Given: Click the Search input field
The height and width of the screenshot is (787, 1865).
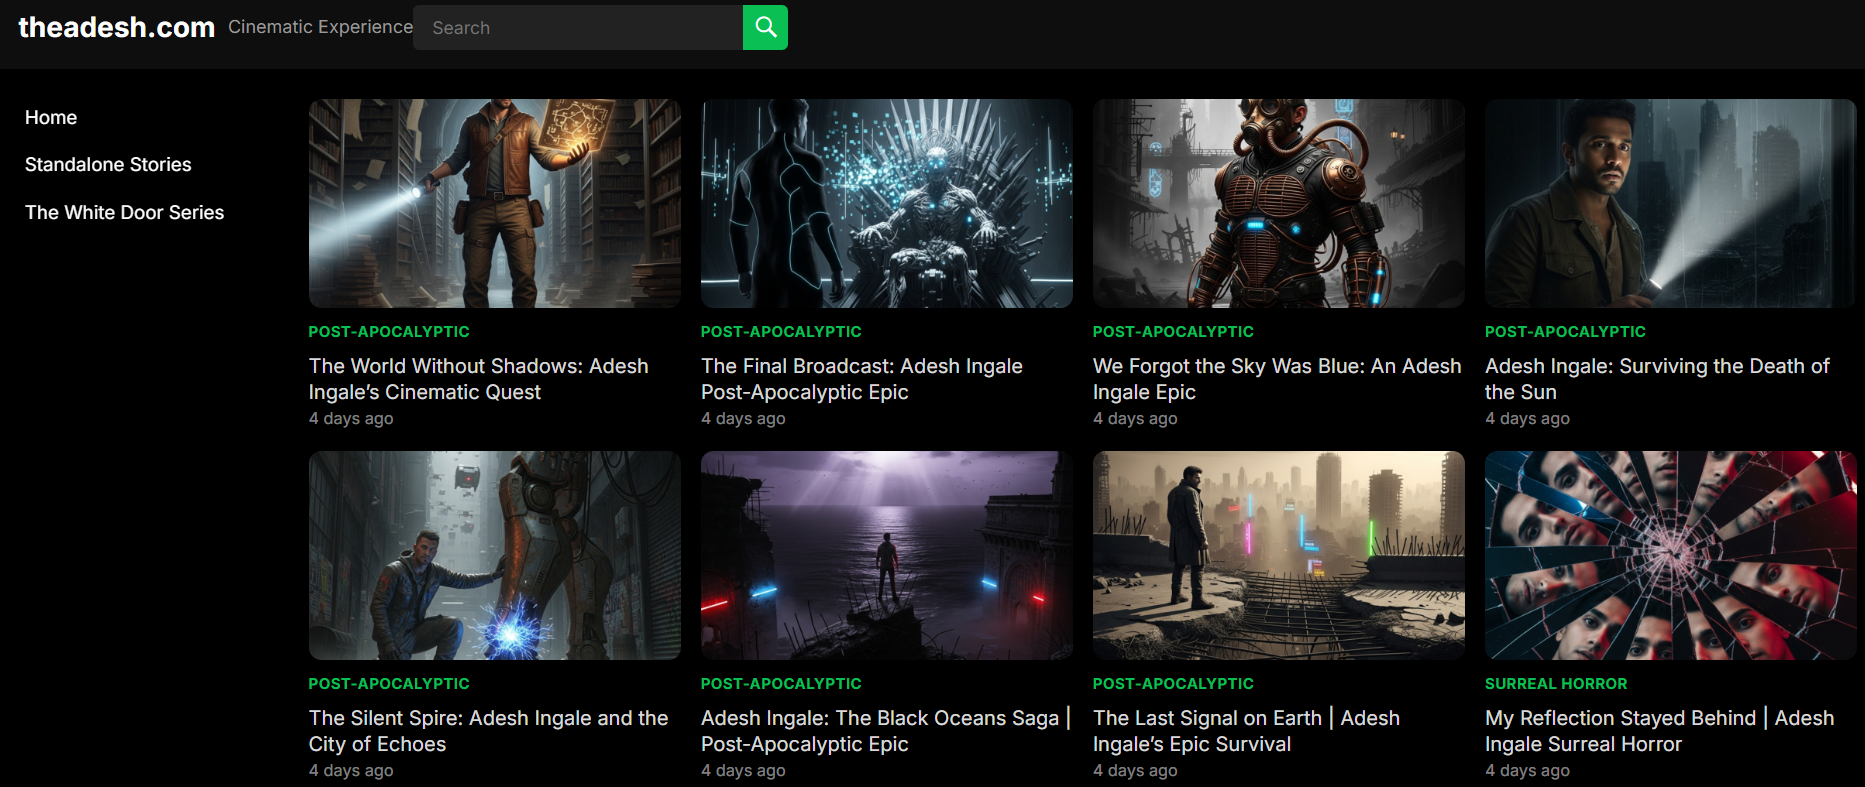Looking at the screenshot, I should 578,27.
